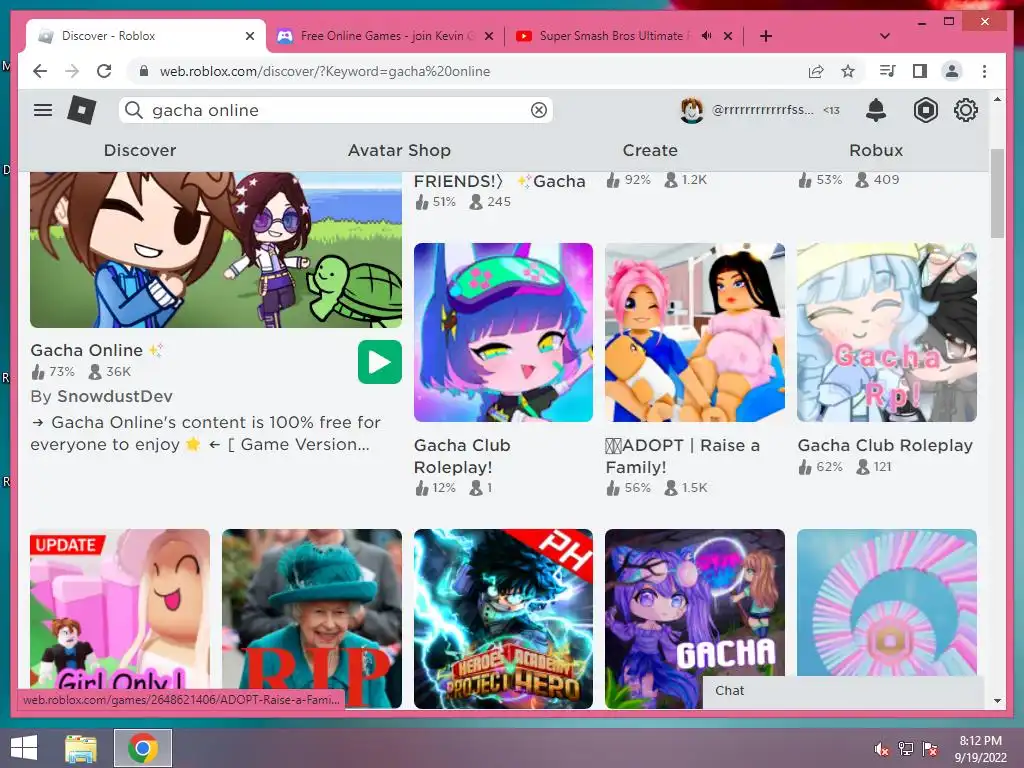Open the Create section
The height and width of the screenshot is (768, 1024).
pyautogui.click(x=650, y=150)
